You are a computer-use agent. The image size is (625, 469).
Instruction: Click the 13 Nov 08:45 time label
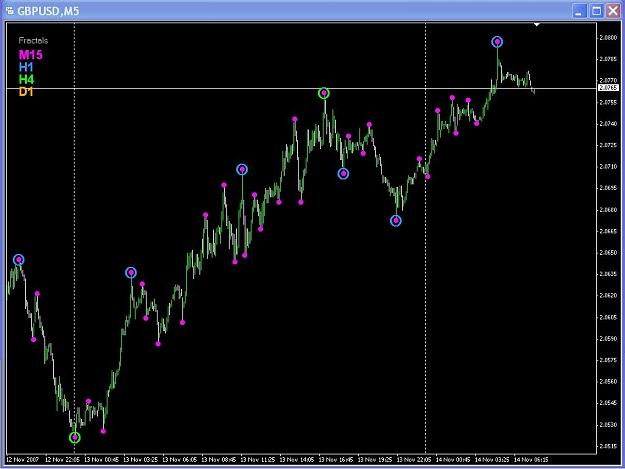(x=218, y=459)
